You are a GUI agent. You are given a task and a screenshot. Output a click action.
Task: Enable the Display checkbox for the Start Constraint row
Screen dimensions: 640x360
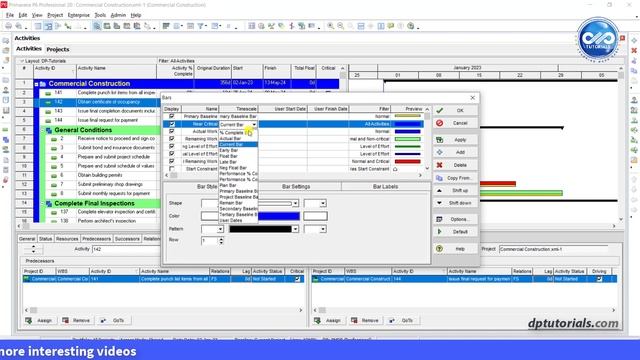pyautogui.click(x=172, y=169)
